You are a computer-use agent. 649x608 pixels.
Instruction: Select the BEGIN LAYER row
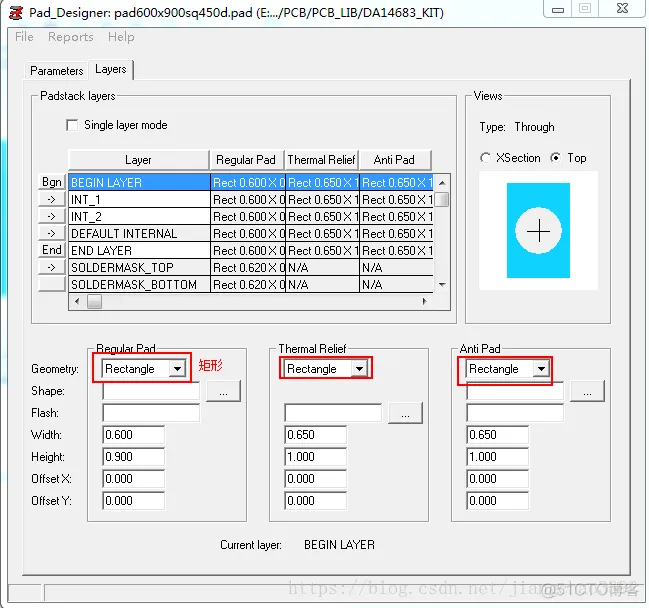[251, 183]
